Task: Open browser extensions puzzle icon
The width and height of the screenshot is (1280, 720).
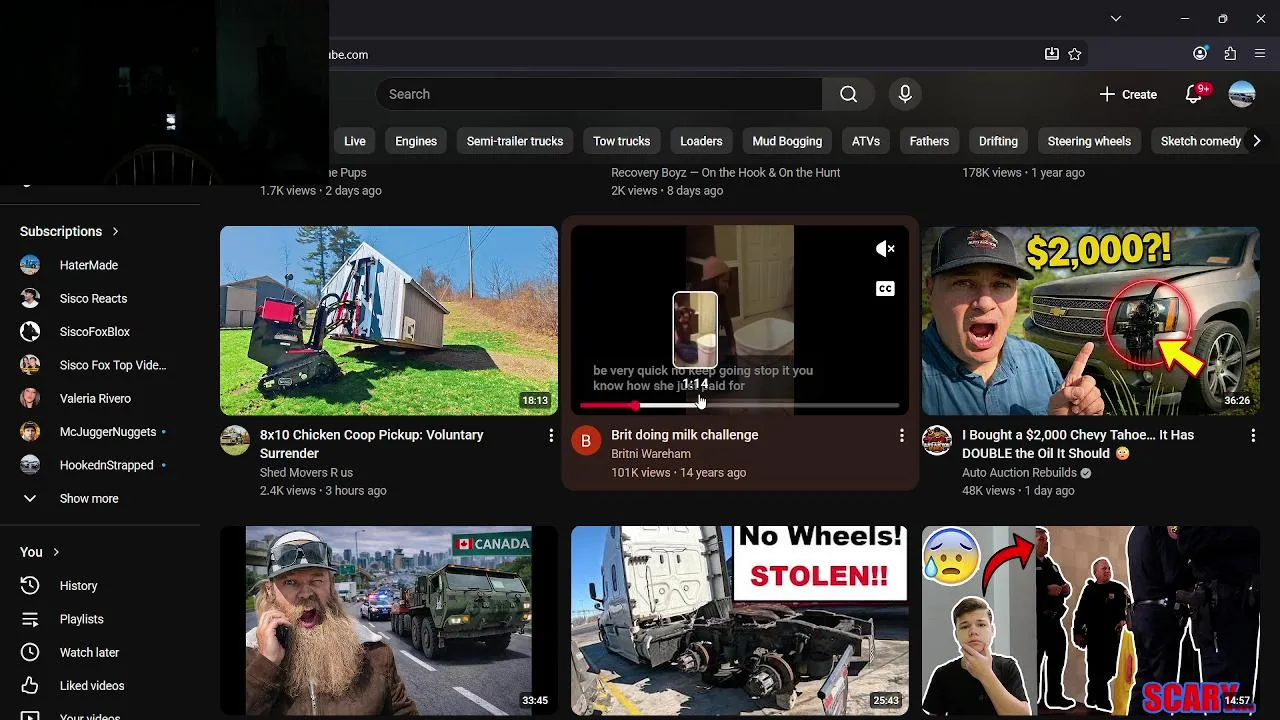Action: click(1230, 54)
